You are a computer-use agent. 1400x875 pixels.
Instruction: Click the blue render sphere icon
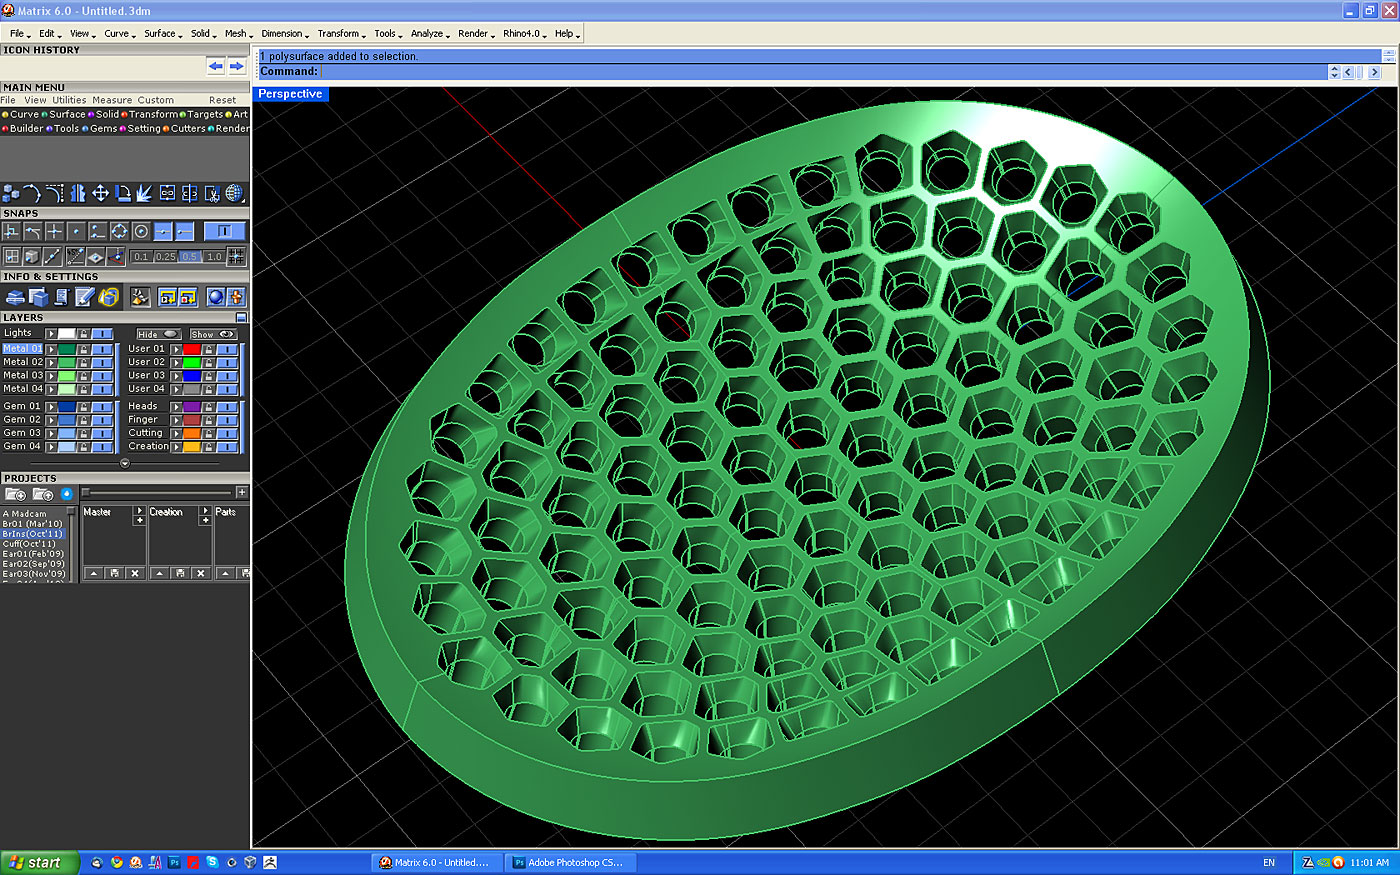pyautogui.click(x=214, y=297)
